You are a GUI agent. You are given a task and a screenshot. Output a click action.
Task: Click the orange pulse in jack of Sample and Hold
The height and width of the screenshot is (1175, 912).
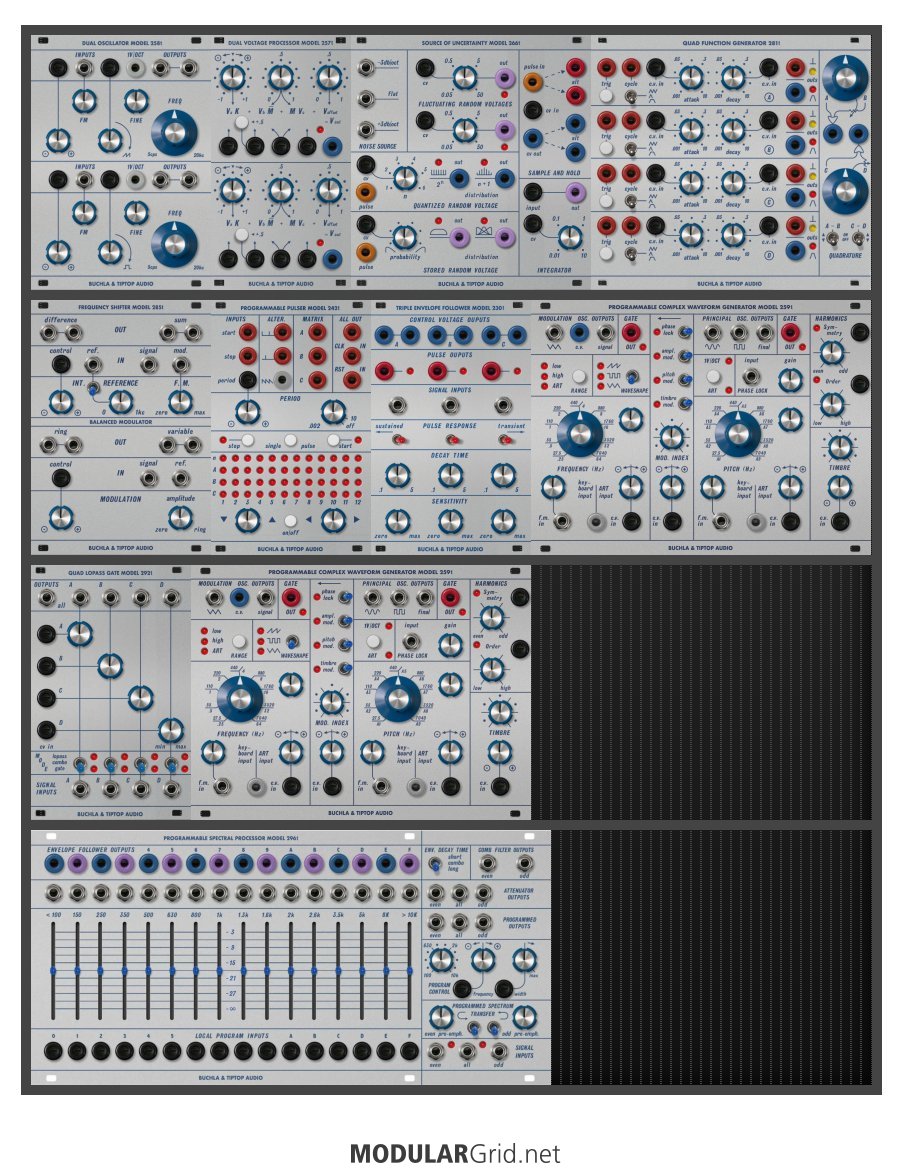pos(533,82)
